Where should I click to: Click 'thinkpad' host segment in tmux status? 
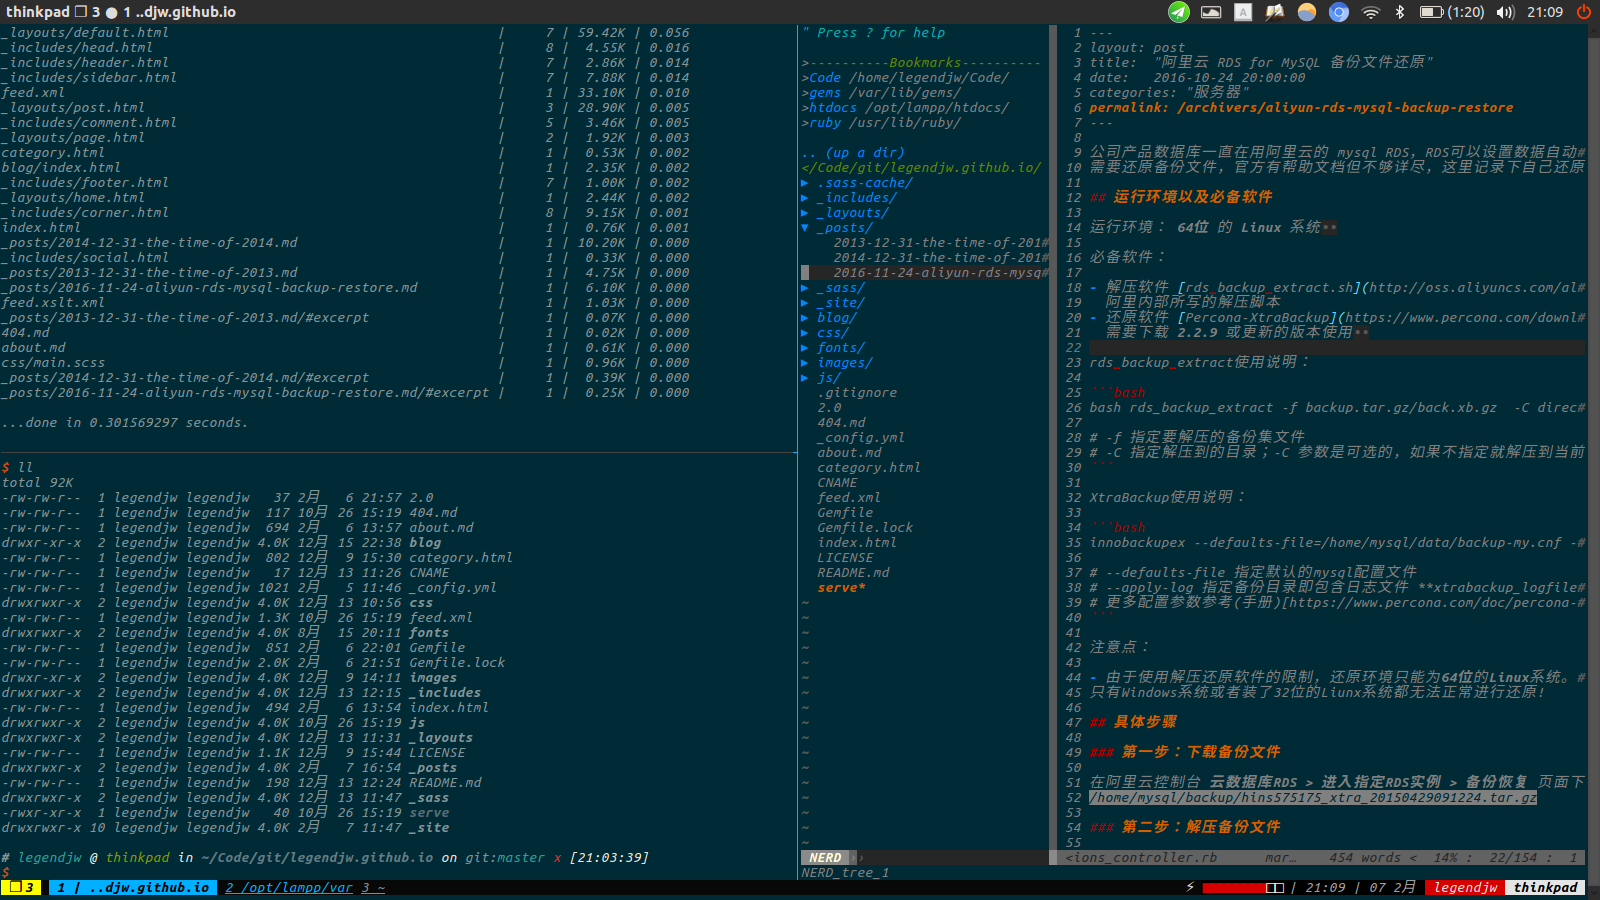pos(1545,887)
